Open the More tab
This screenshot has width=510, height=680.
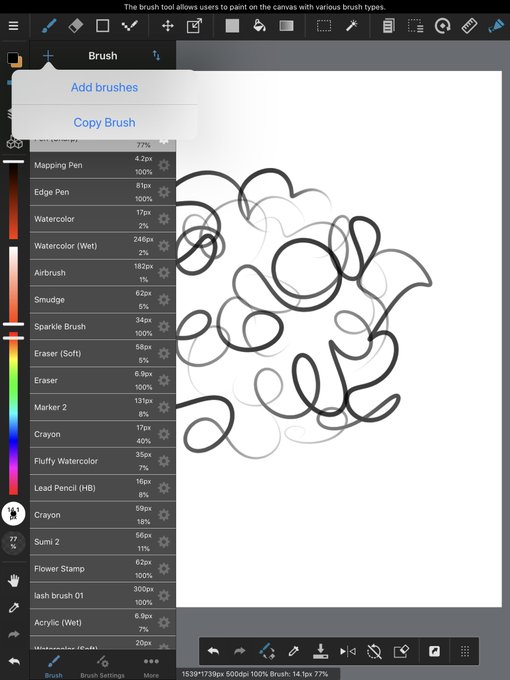151,666
